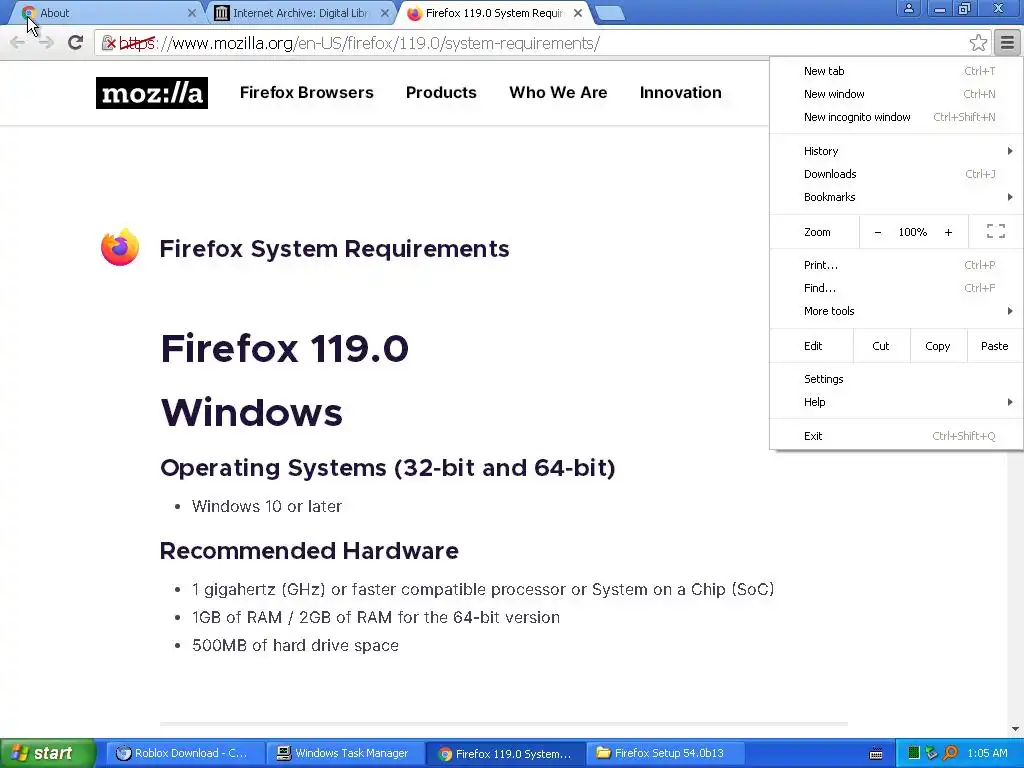Click the Firefox 119.0 heading
The height and width of the screenshot is (768, 1024).
pyautogui.click(x=285, y=348)
